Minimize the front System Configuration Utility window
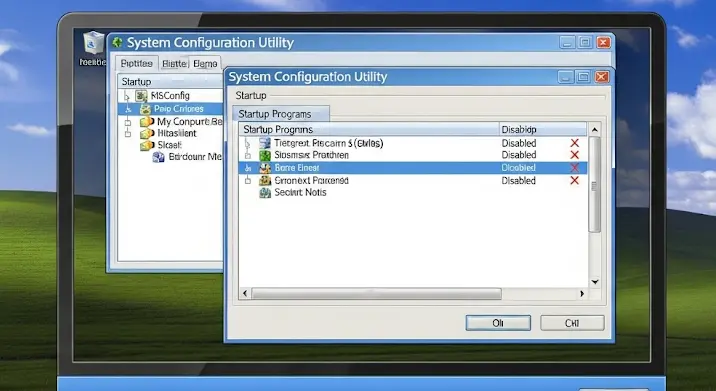The width and height of the screenshot is (716, 391). coord(566,77)
